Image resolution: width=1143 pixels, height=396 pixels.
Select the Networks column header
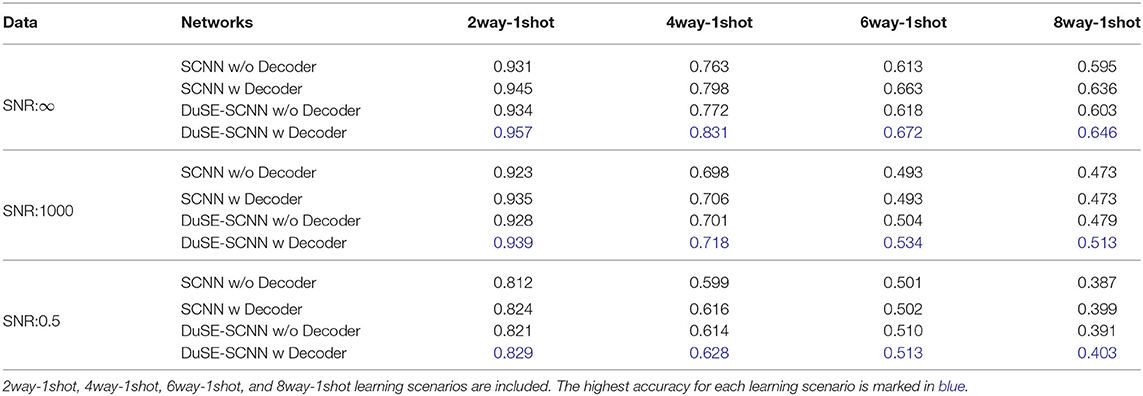tap(216, 23)
